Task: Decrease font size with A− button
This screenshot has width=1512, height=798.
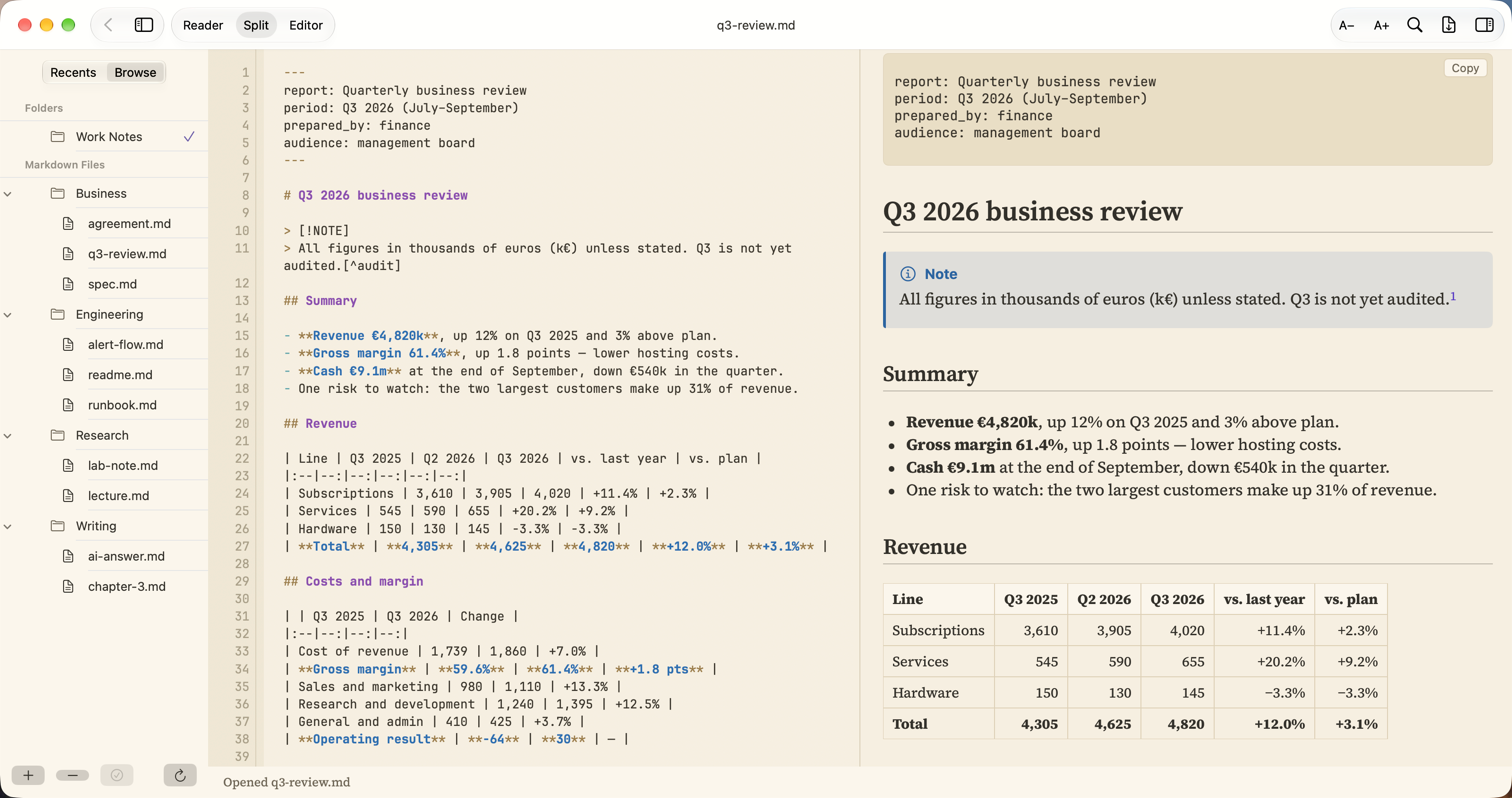Action: (1347, 25)
